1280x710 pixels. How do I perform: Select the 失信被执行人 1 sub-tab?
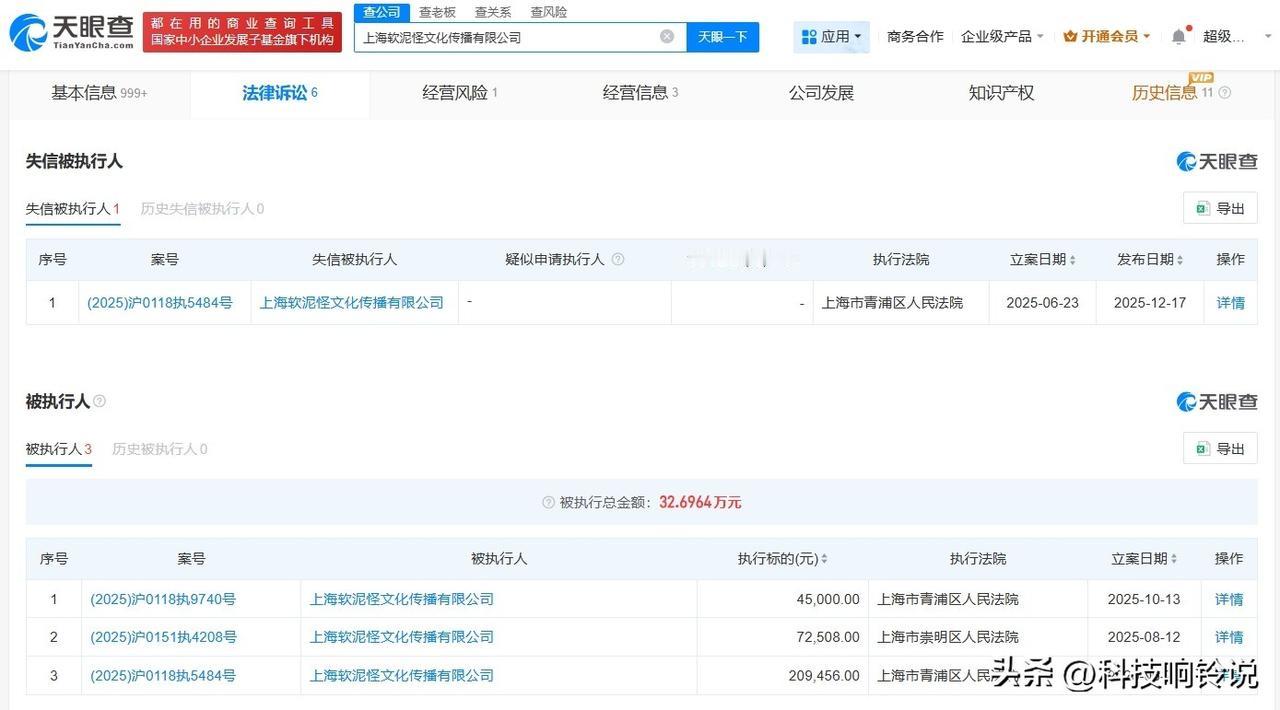[x=73, y=209]
